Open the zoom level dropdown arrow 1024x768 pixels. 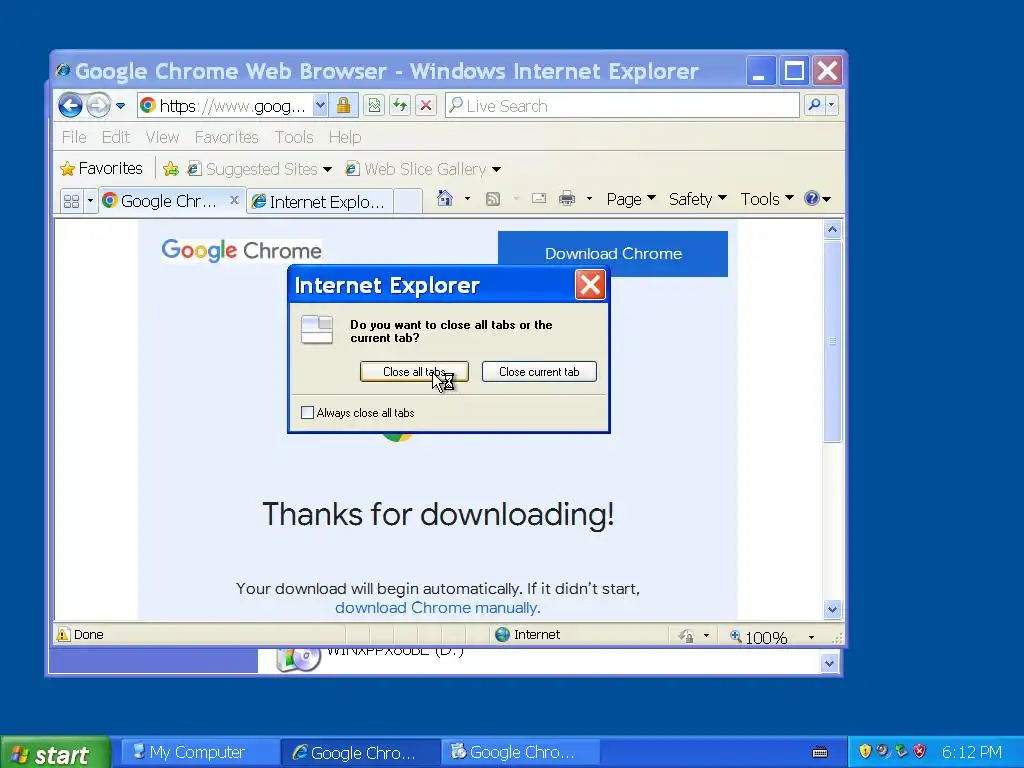tap(811, 637)
